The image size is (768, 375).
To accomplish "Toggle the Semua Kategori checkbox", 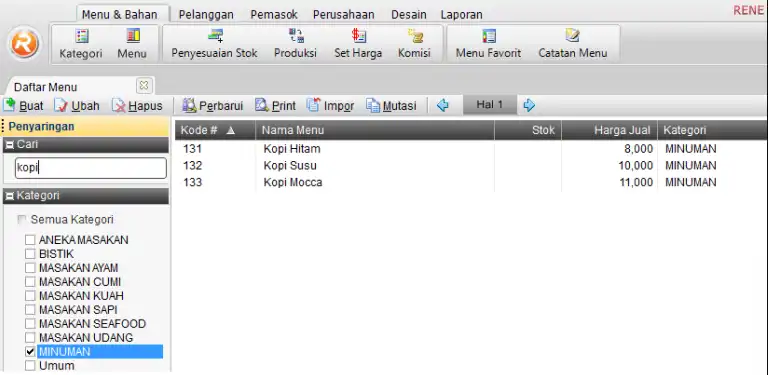I will pos(22,219).
